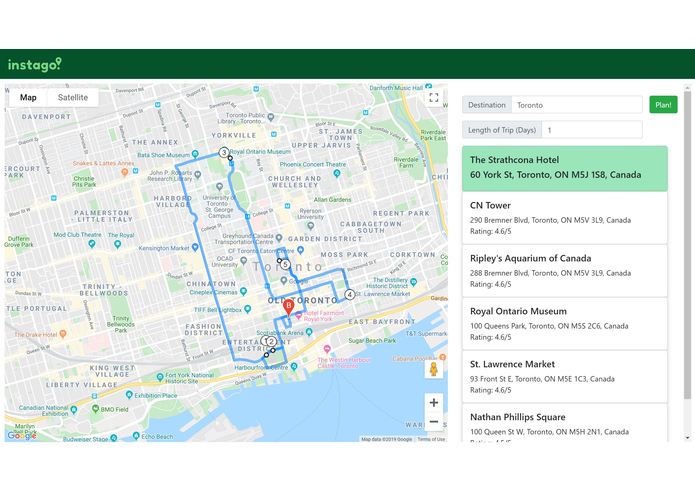Click the Distillery Historic District pin
The height and width of the screenshot is (494, 695).
[x=414, y=282]
